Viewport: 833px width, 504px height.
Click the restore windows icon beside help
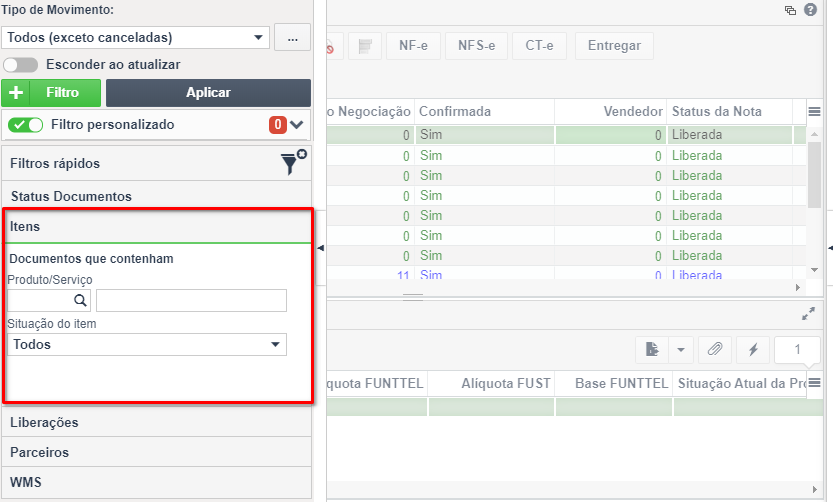790,10
